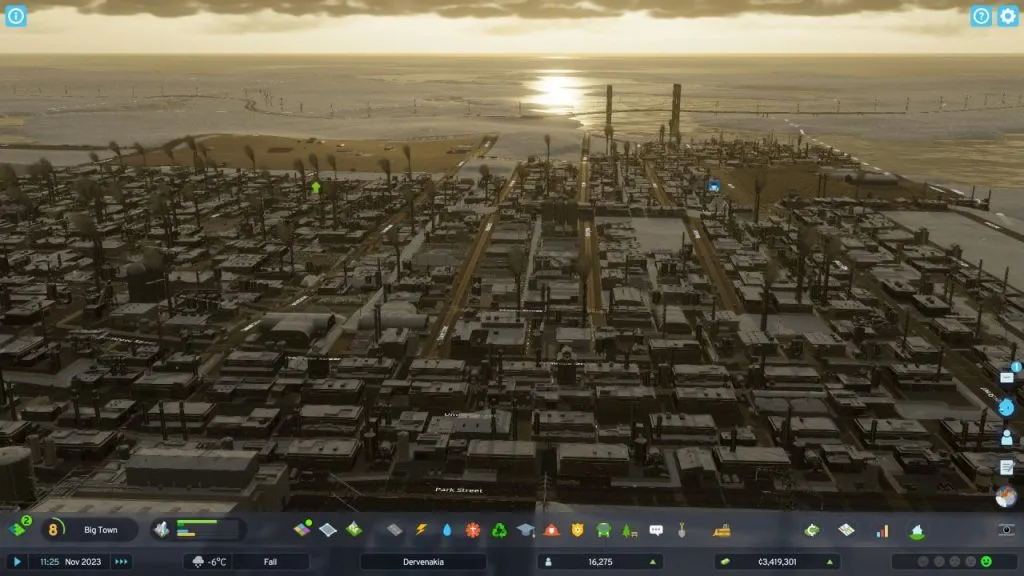Open the fire and rescue icon

click(x=551, y=530)
